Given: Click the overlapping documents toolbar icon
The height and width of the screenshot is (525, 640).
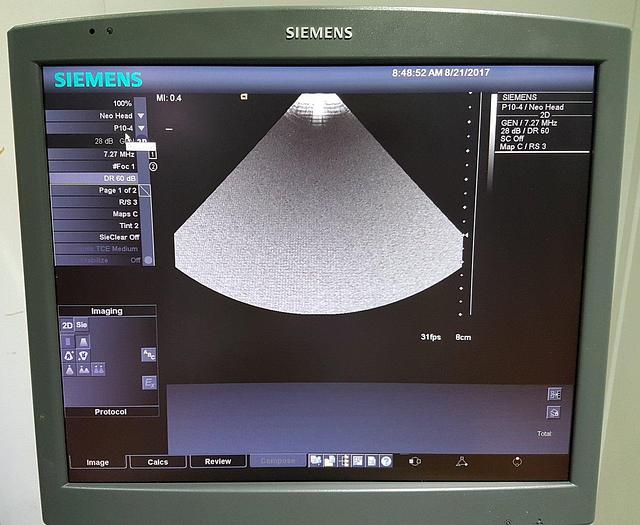Looking at the screenshot, I should [329, 461].
